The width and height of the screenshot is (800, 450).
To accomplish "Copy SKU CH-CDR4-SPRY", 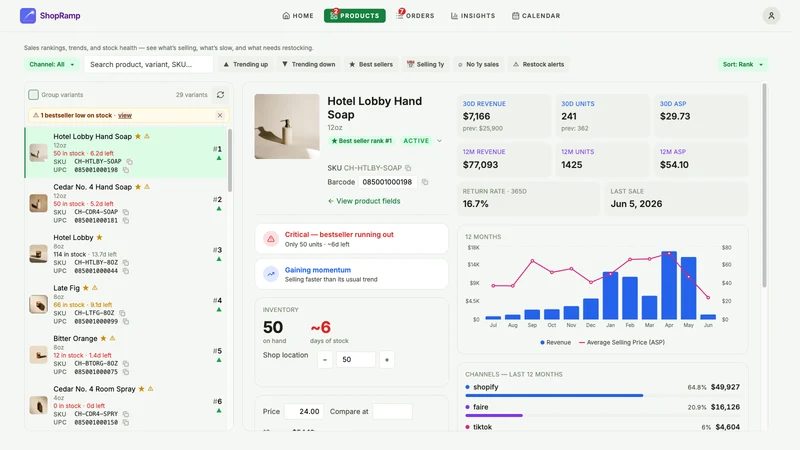I will [126, 414].
